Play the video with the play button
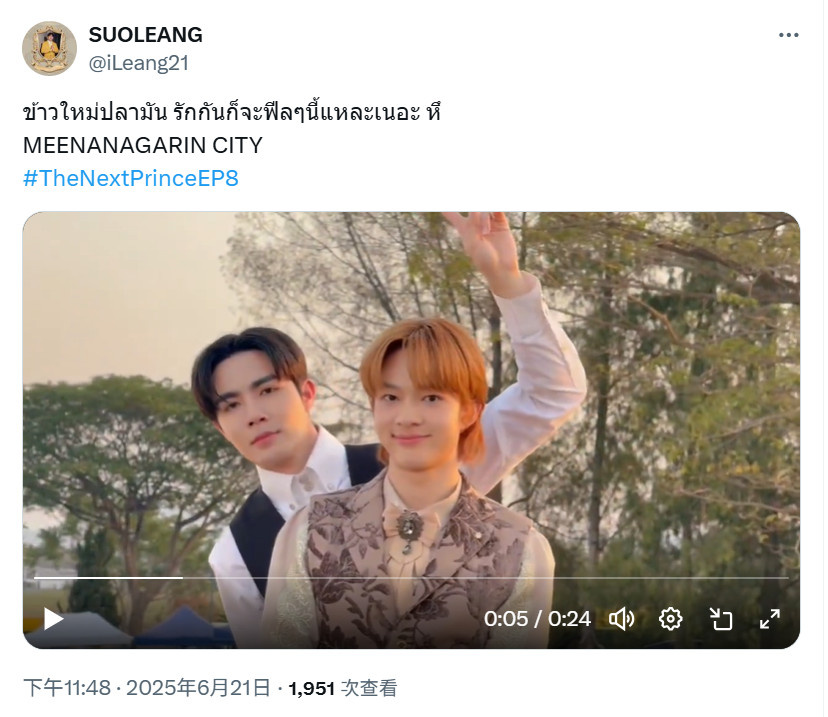 point(53,619)
